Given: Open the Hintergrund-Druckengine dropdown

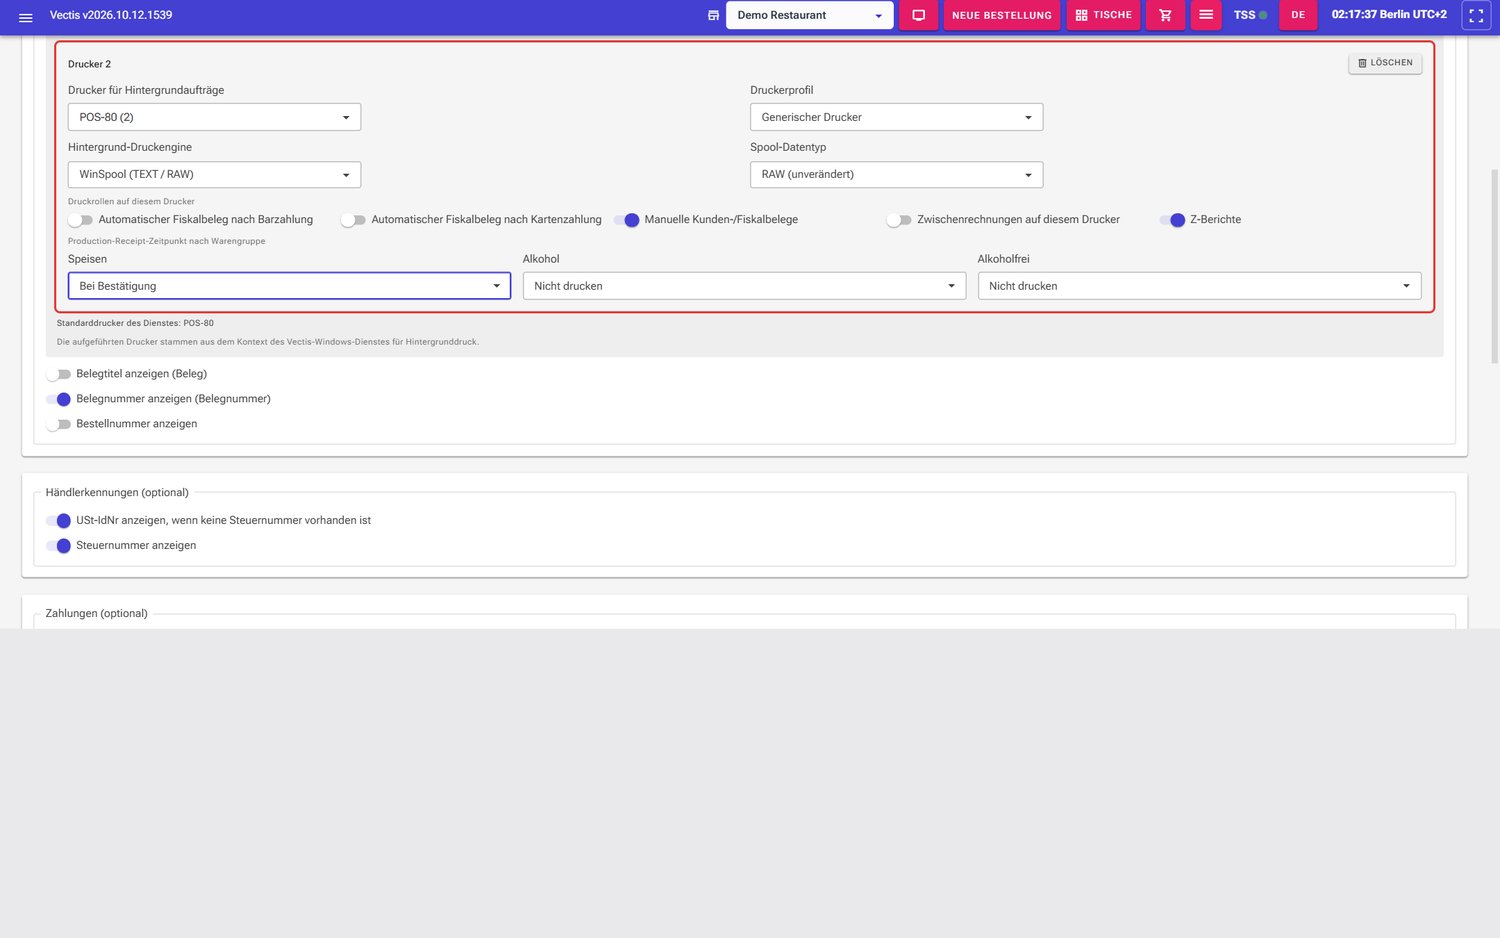Looking at the screenshot, I should pos(214,174).
